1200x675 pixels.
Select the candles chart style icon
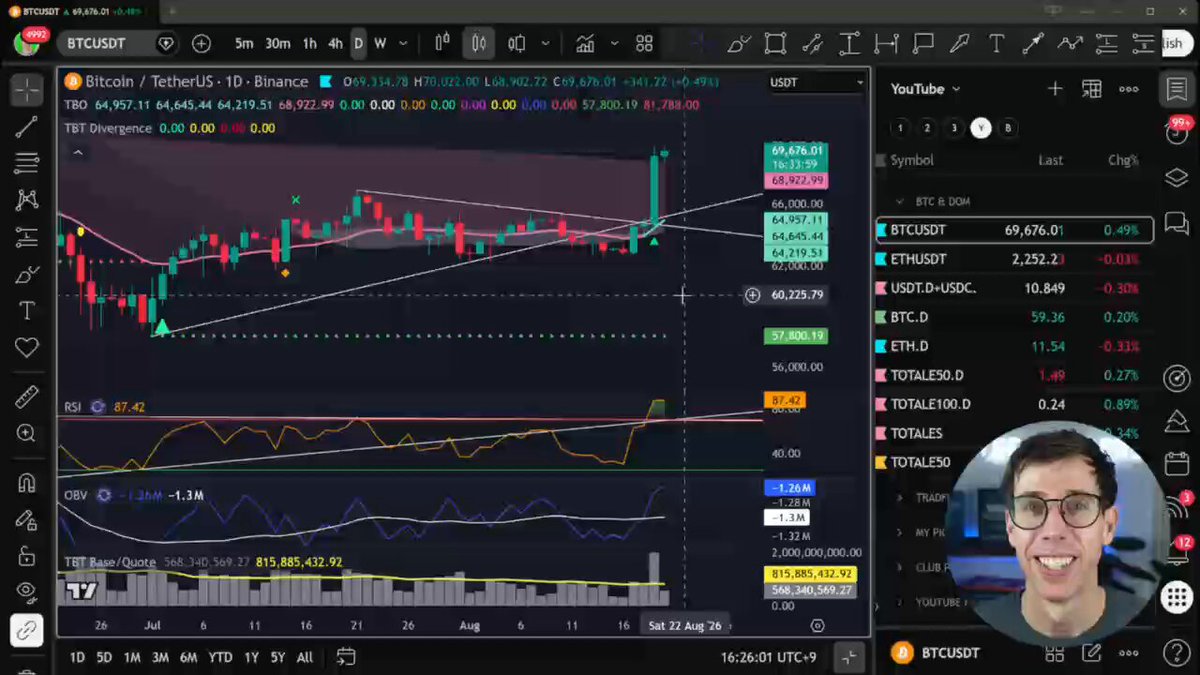coord(478,44)
